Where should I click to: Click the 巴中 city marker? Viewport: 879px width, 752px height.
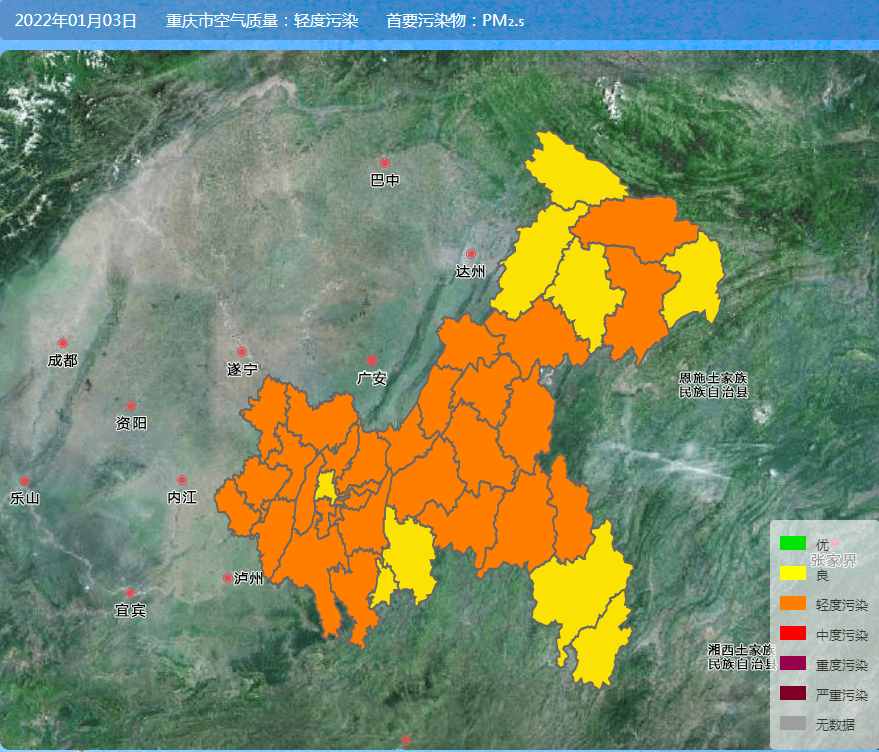(x=384, y=162)
